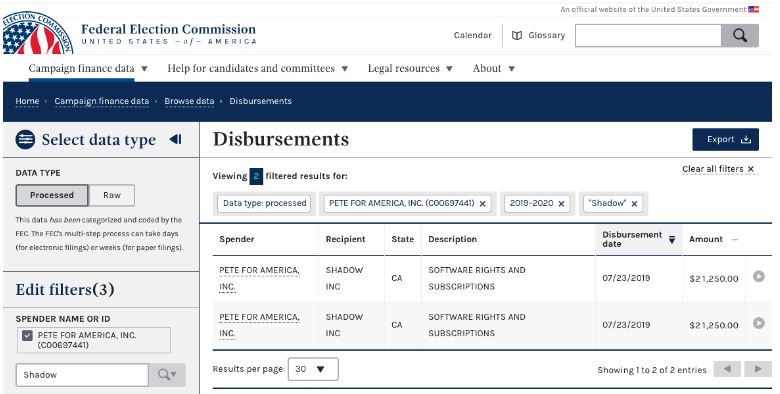Click the Select data type filter icon
The height and width of the screenshot is (394, 780).
[x=25, y=139]
